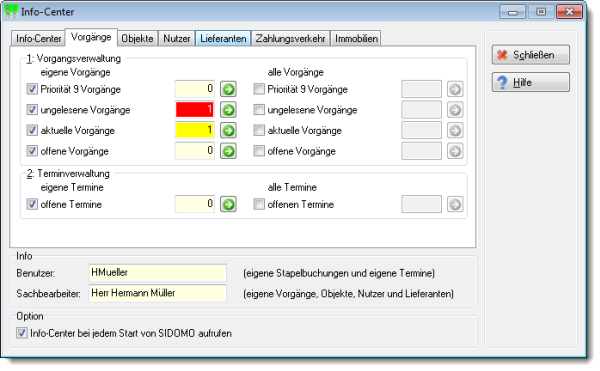Click gray arrow beside alle offenen Termine
The width and height of the screenshot is (600, 371).
455,204
